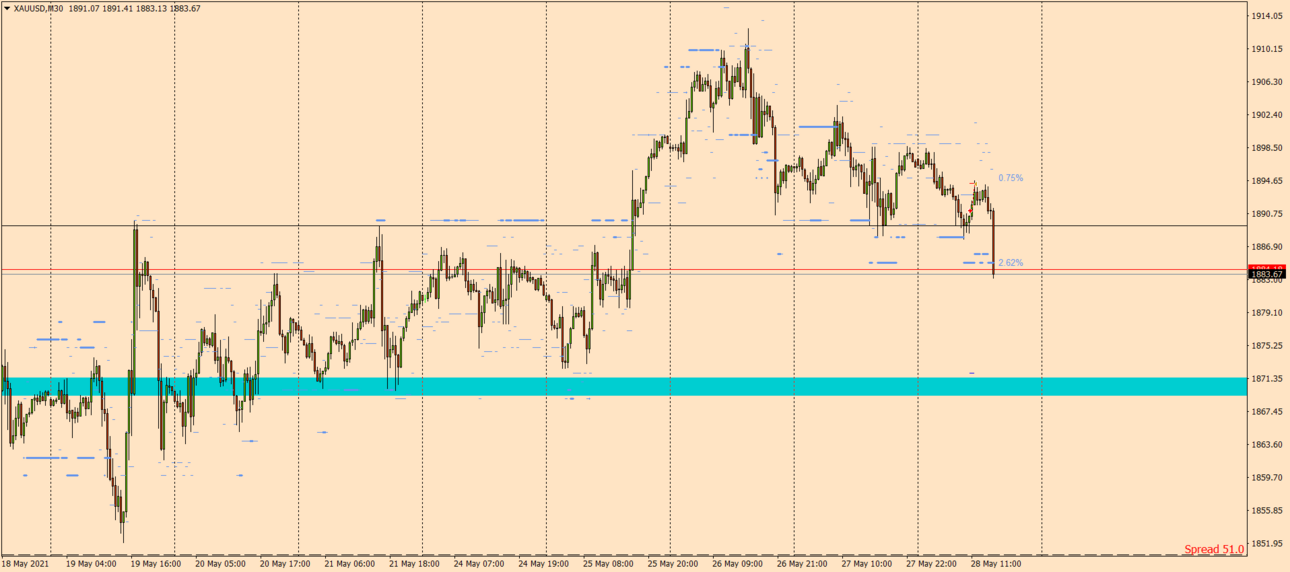Click the 19 May 04:00 time label
This screenshot has height=572, width=1290.
click(91, 564)
